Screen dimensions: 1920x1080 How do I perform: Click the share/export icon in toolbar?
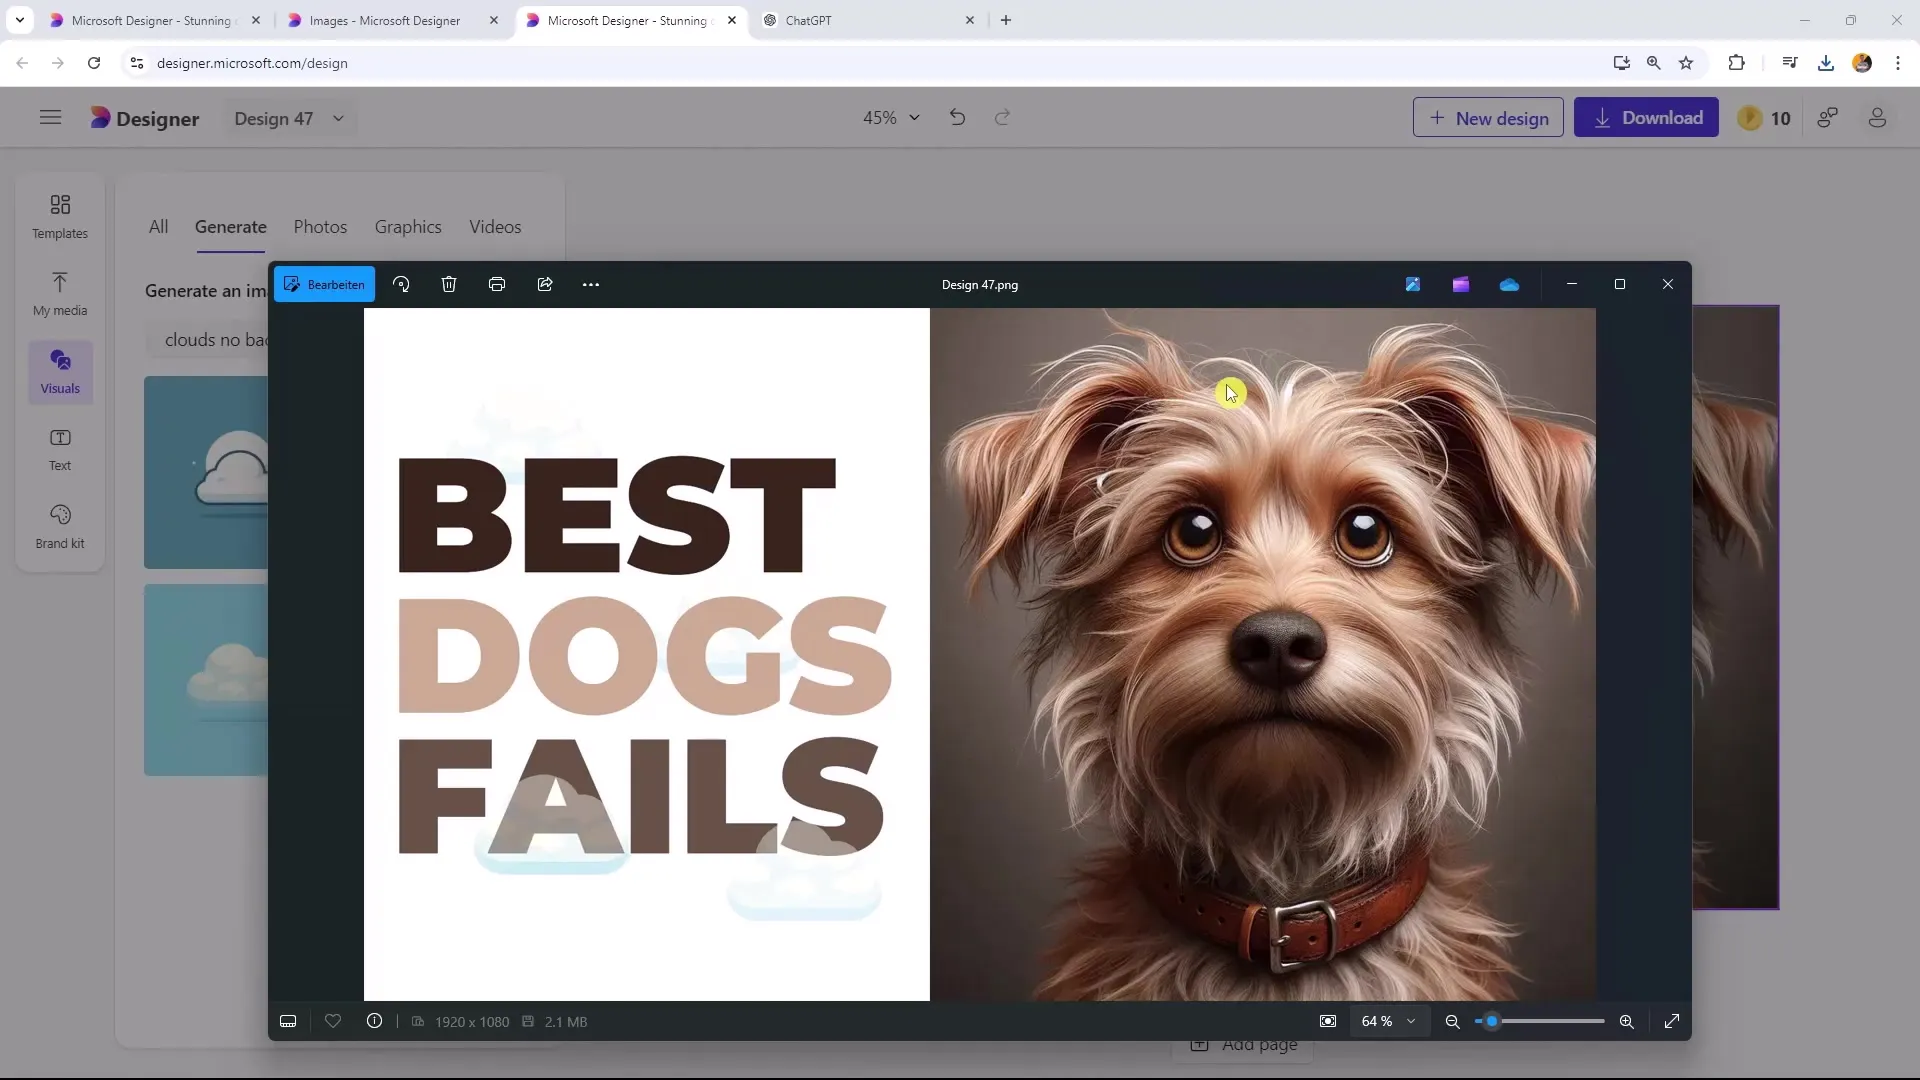[x=545, y=284]
